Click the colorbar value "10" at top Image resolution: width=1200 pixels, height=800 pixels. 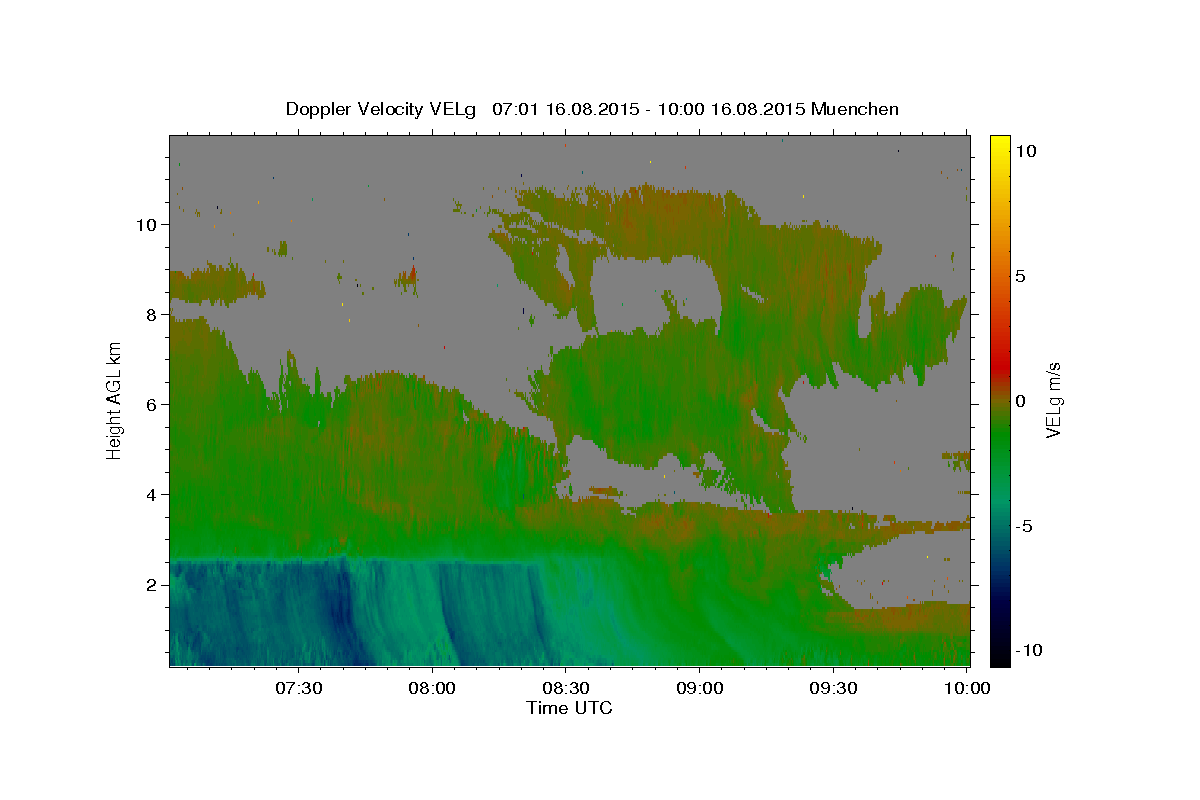[1025, 150]
